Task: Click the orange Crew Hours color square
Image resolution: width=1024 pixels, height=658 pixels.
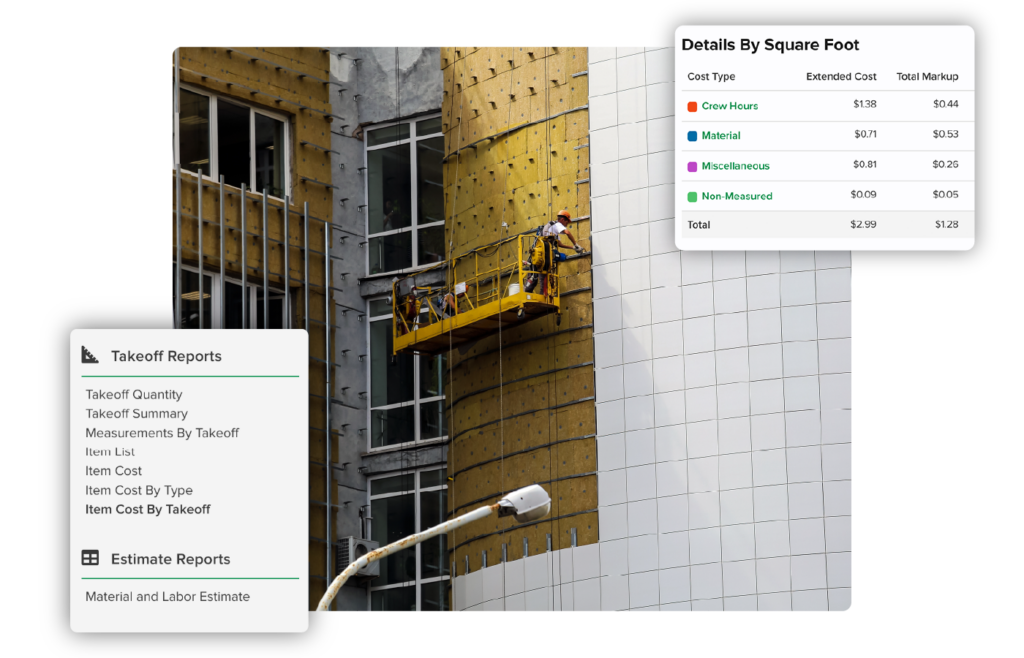Action: click(x=692, y=106)
